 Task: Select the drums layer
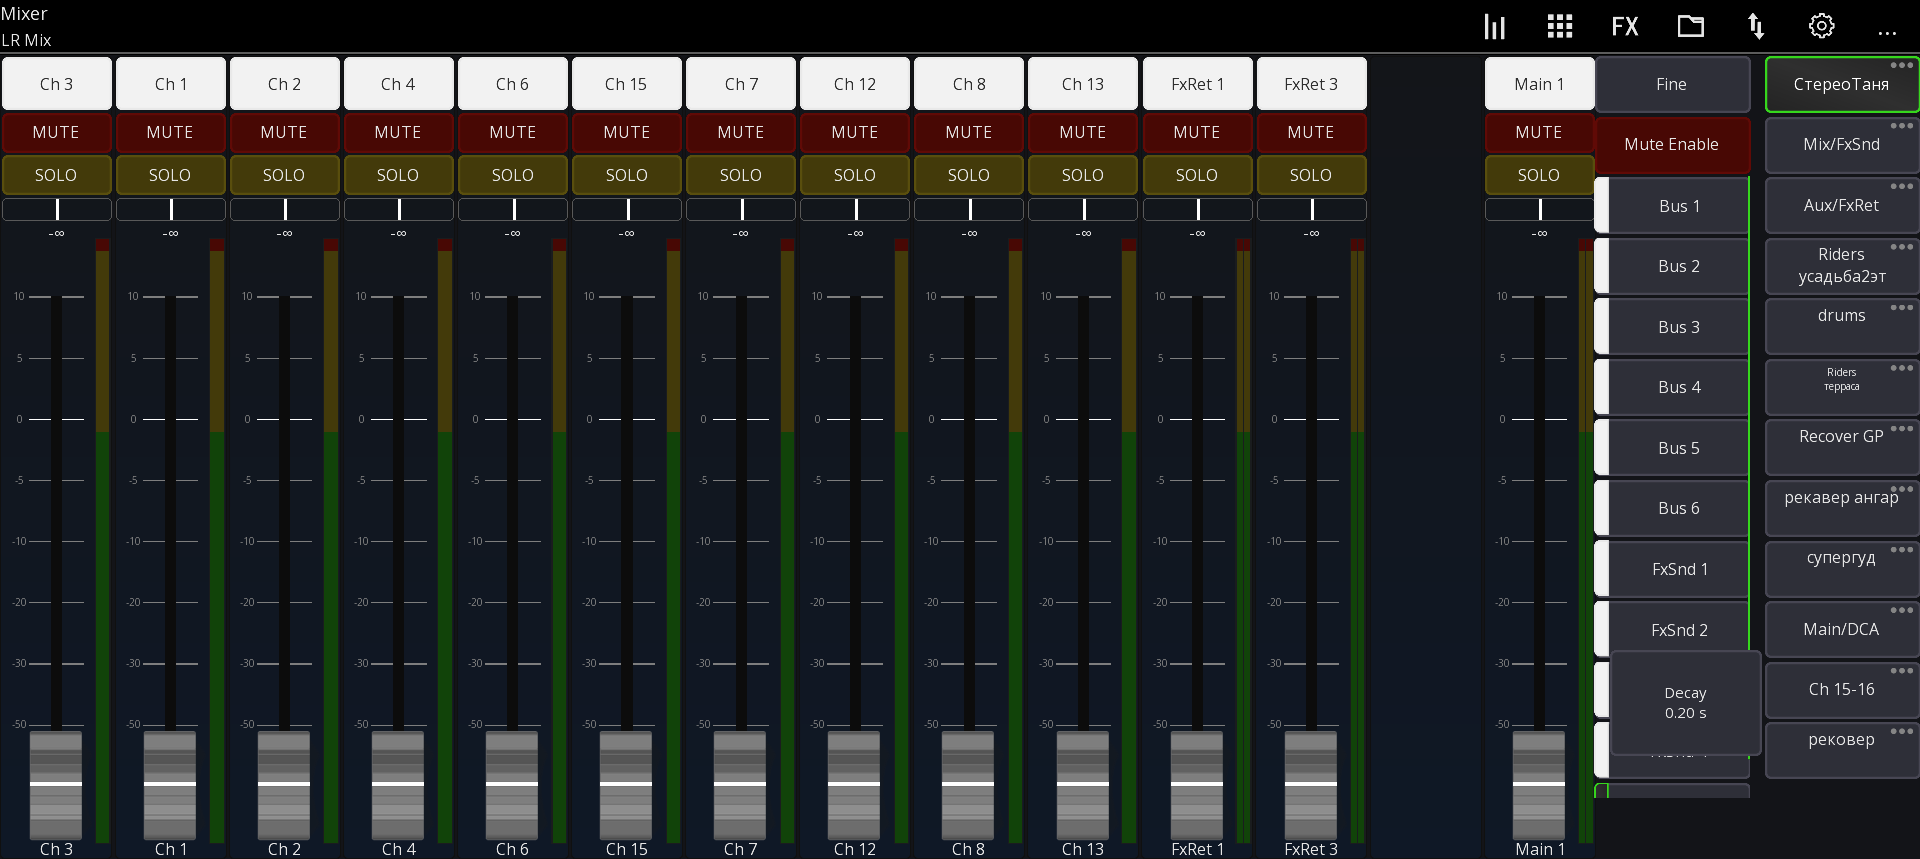click(1841, 326)
